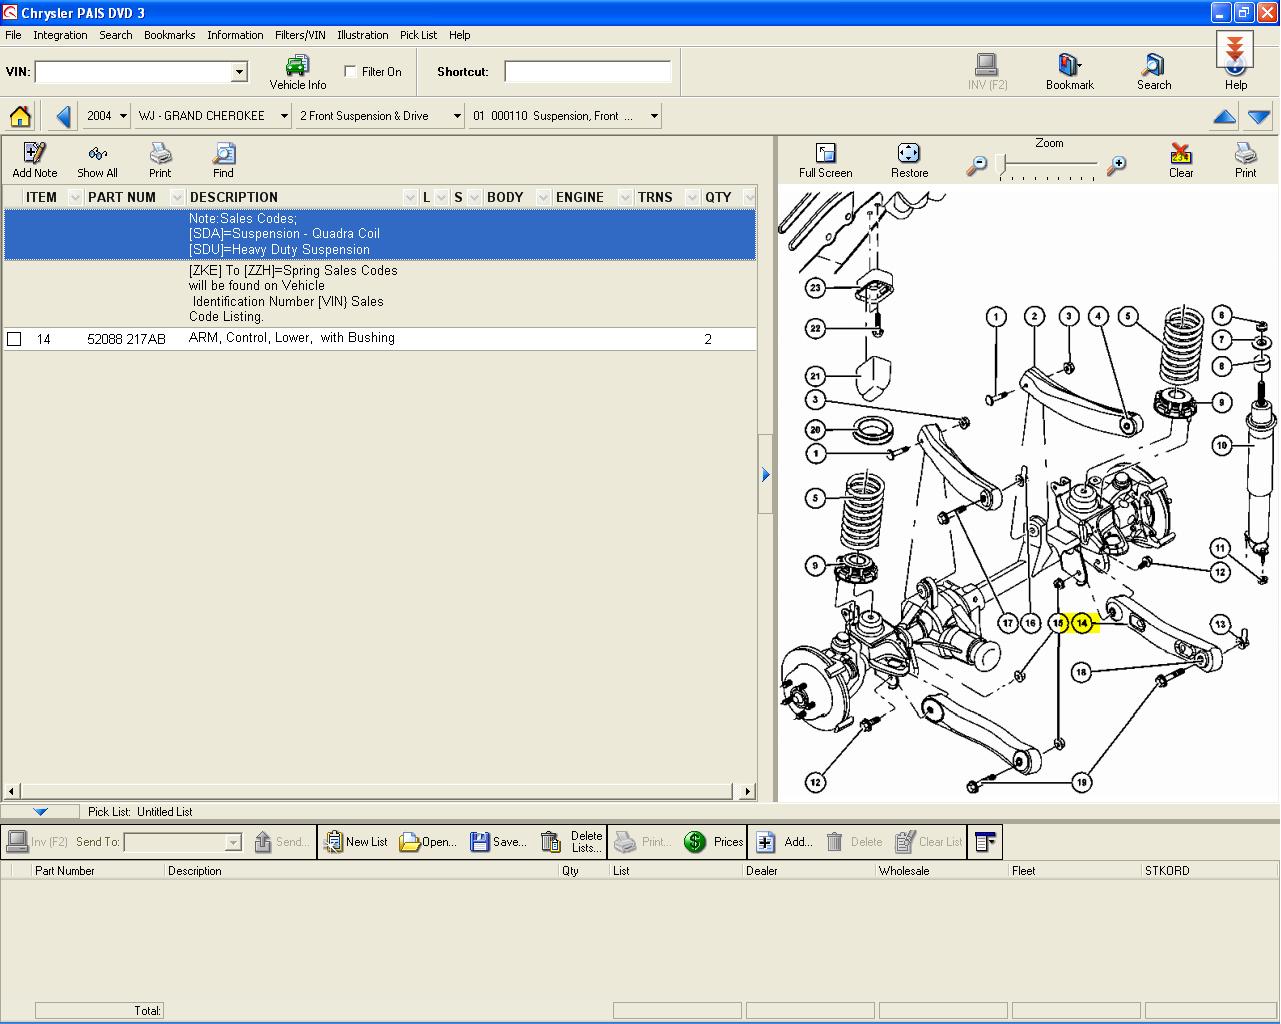The width and height of the screenshot is (1281, 1024).
Task: Open the Bookmarks menu
Action: [169, 35]
